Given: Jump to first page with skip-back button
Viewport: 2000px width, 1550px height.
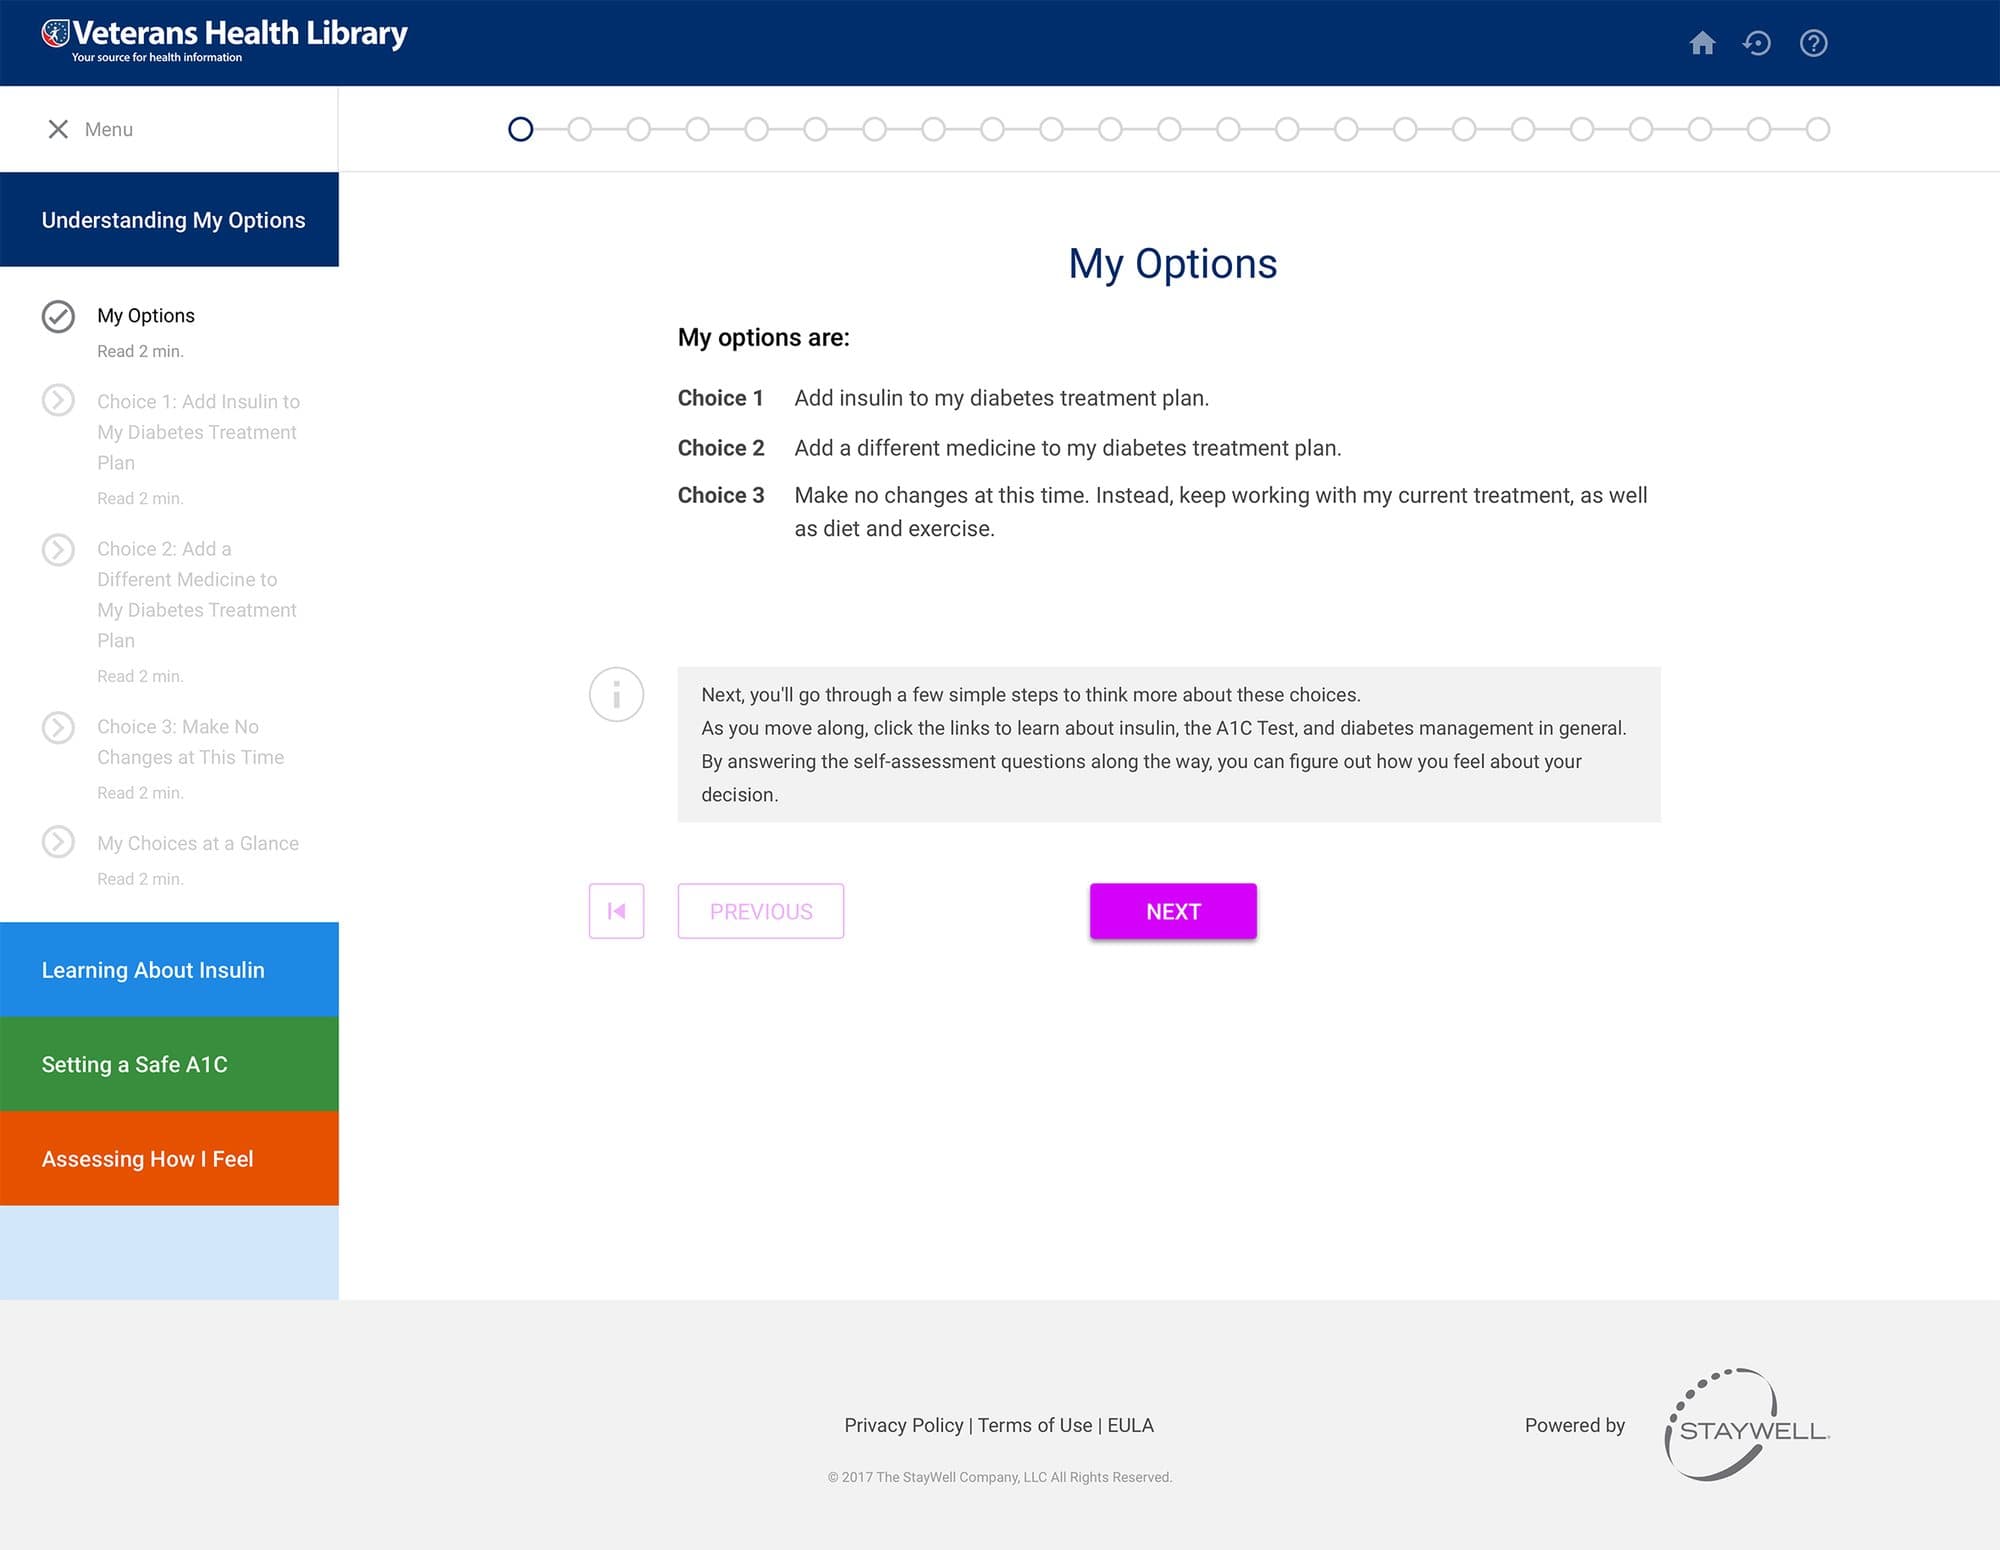Looking at the screenshot, I should tap(616, 911).
